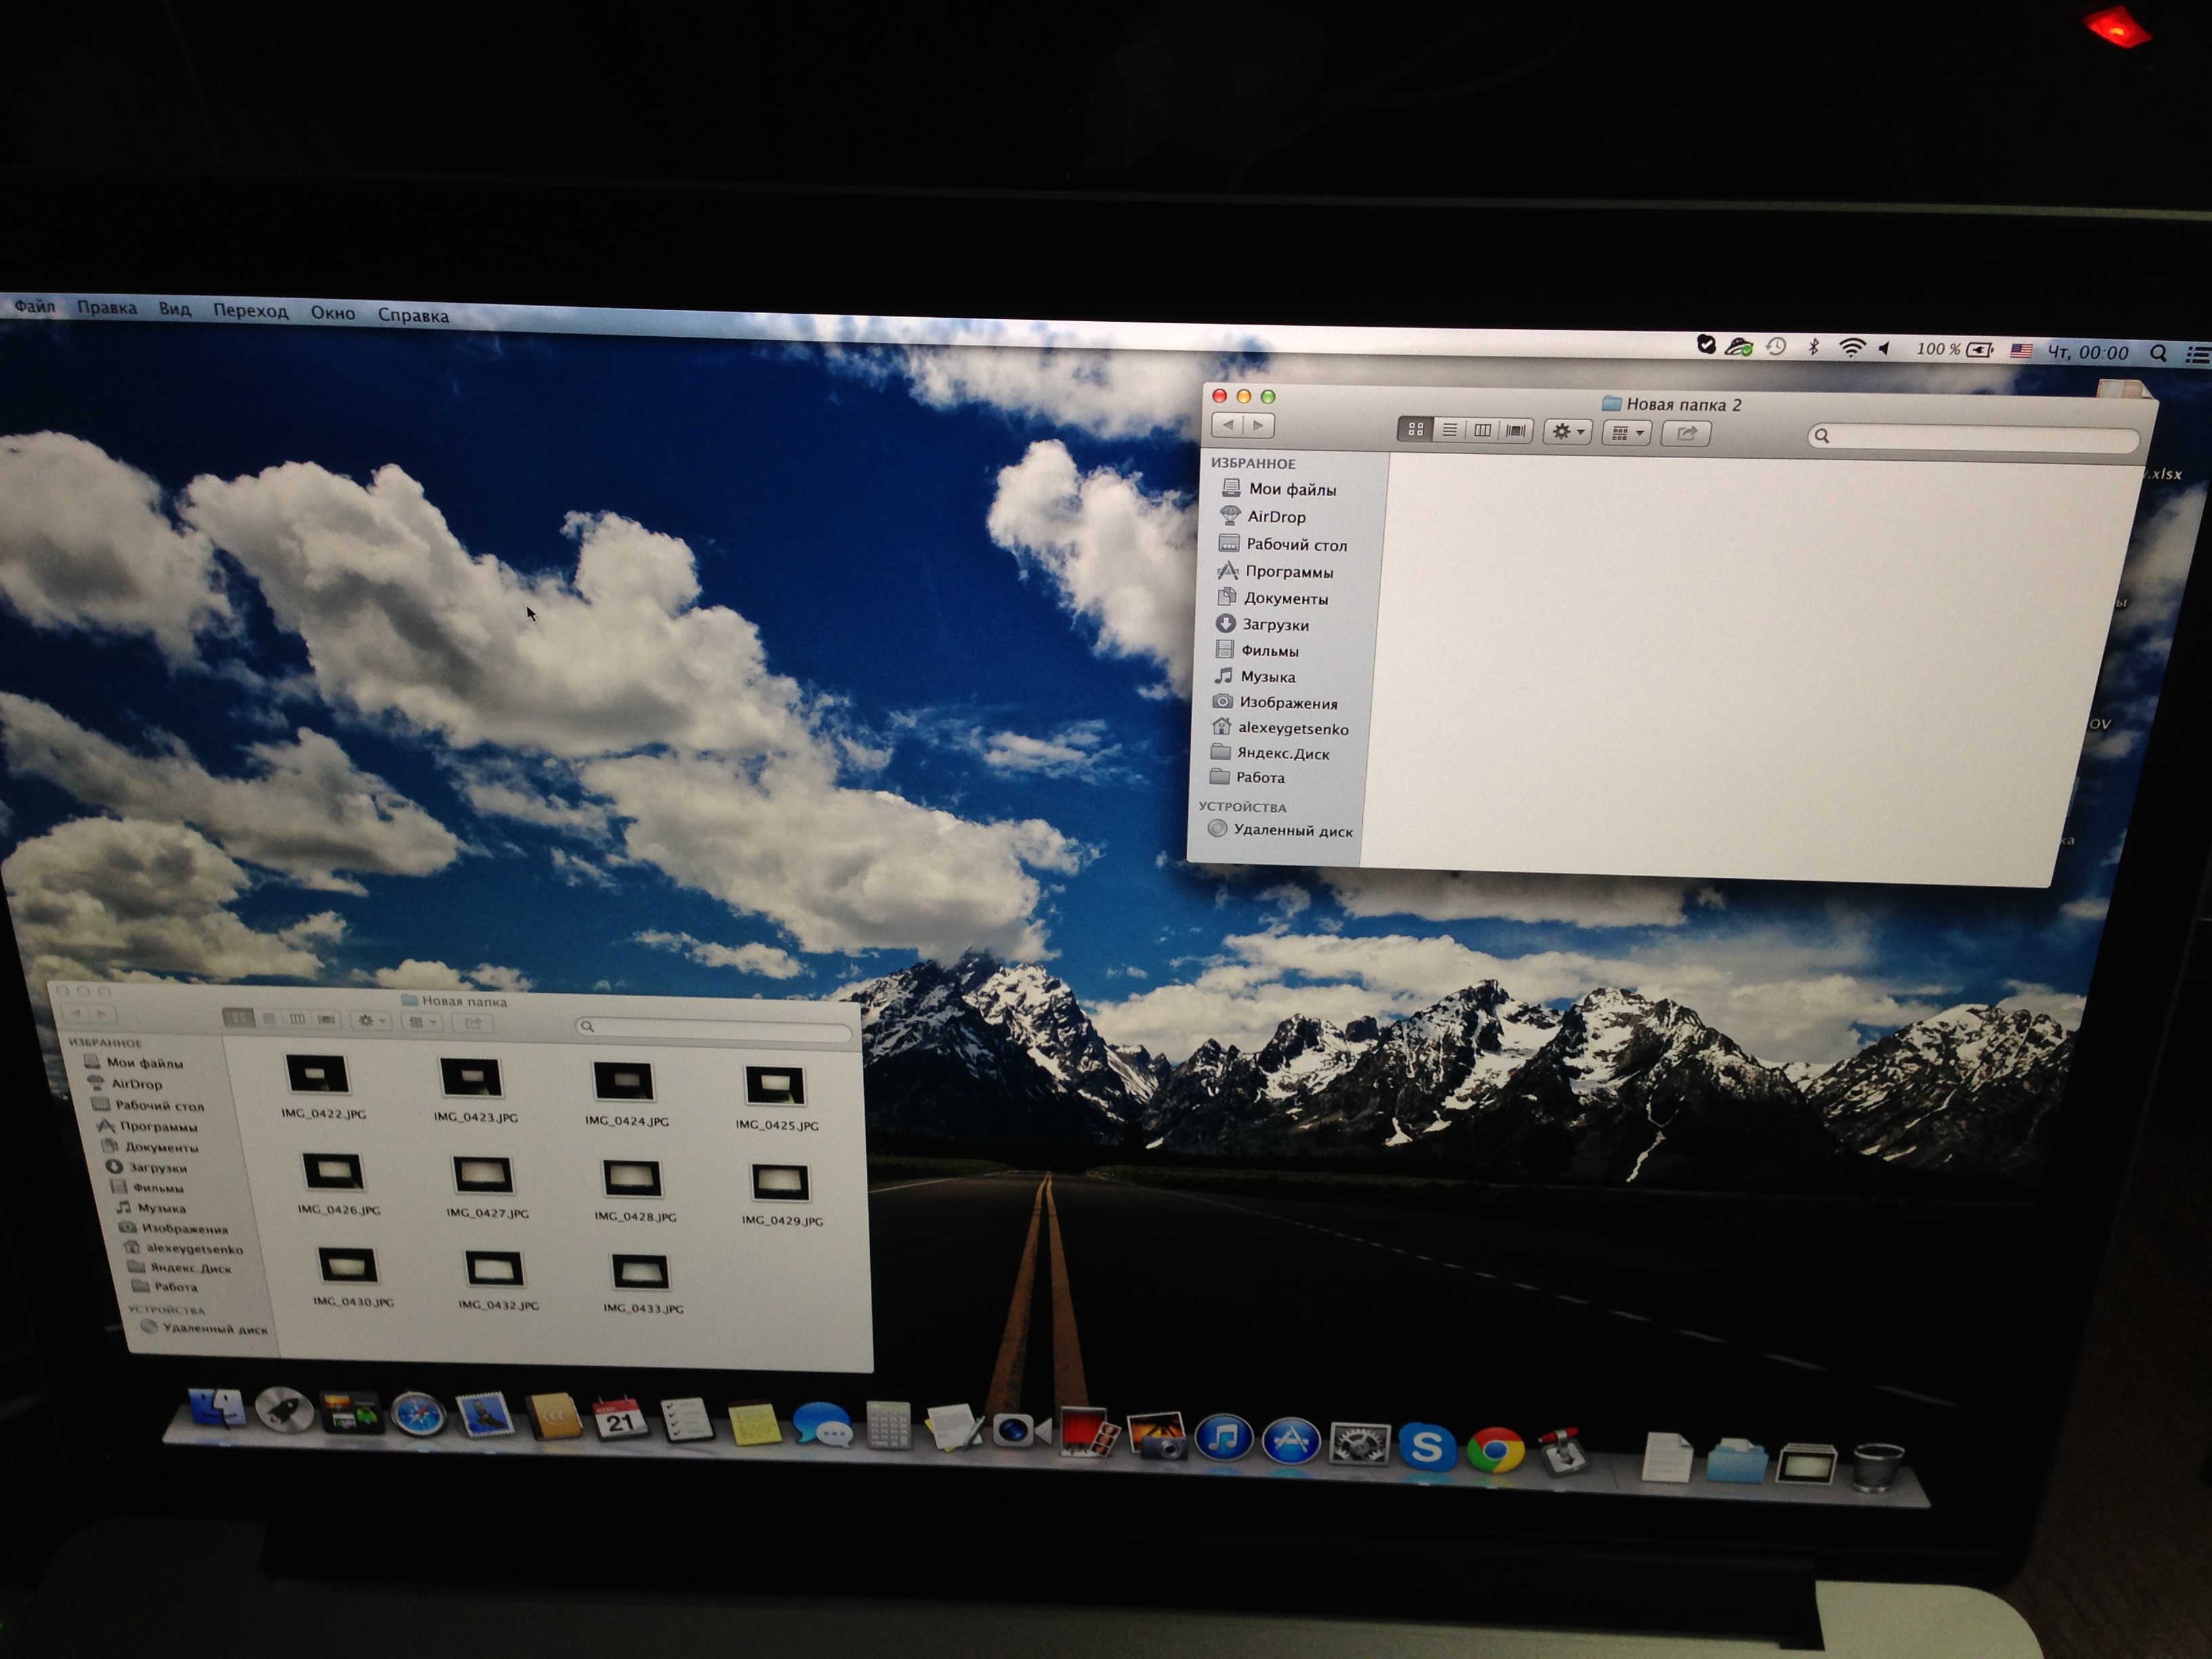Image resolution: width=2212 pixels, height=1659 pixels.
Task: Select IMG_0422.JPG thumbnail in Новая папка
Action: 318,1076
